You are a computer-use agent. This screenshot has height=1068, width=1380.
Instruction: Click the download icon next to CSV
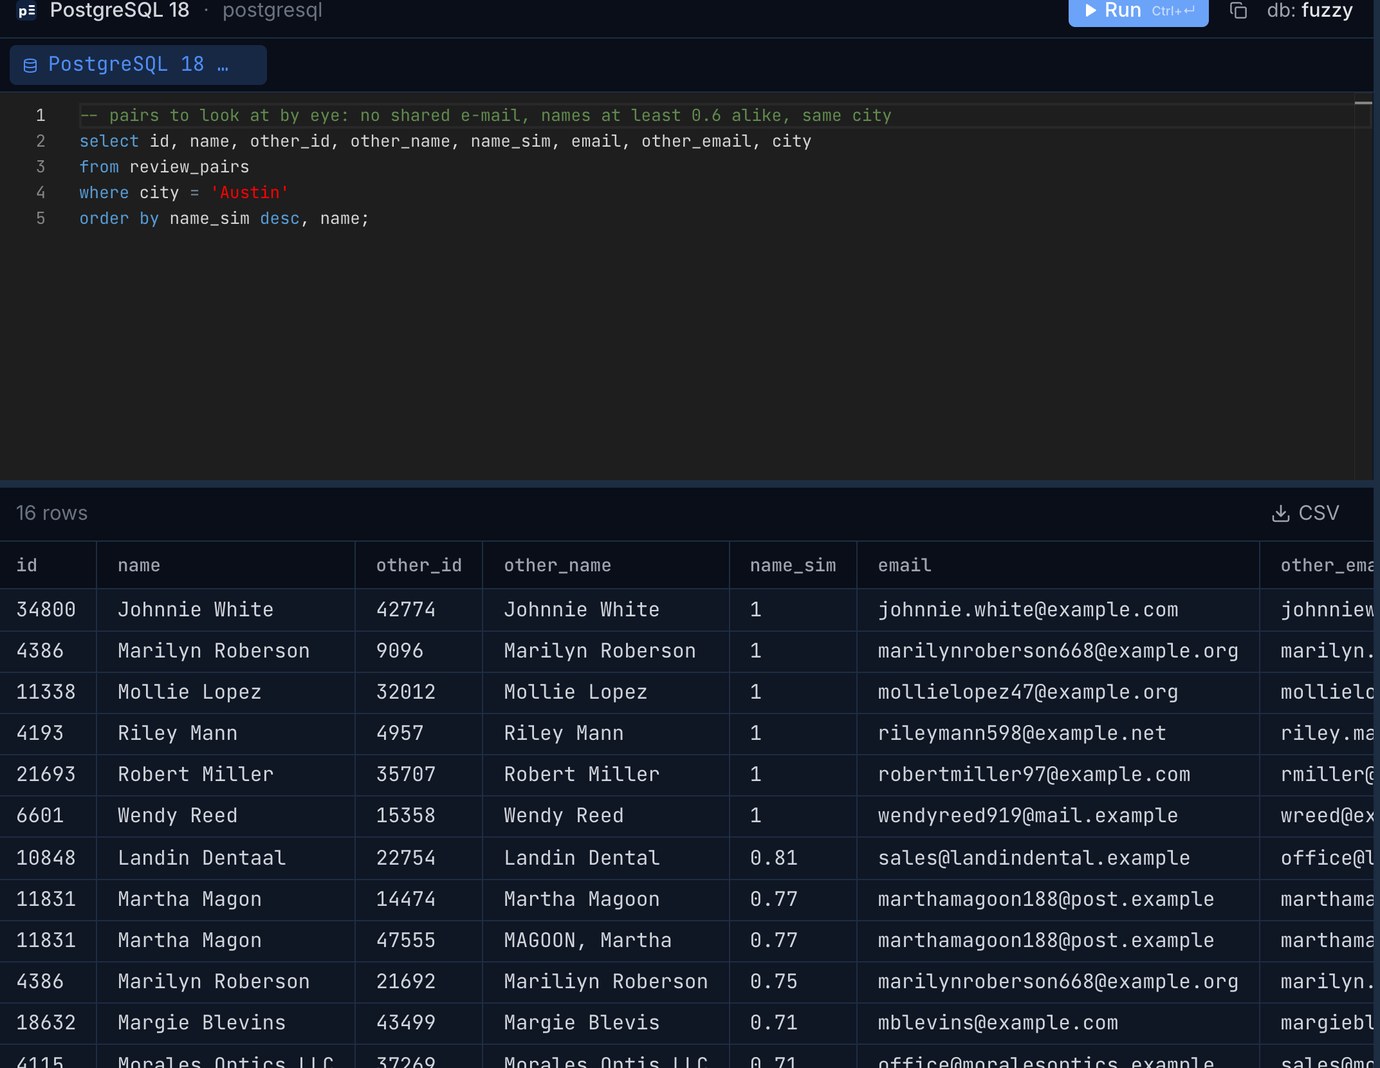[x=1280, y=513]
